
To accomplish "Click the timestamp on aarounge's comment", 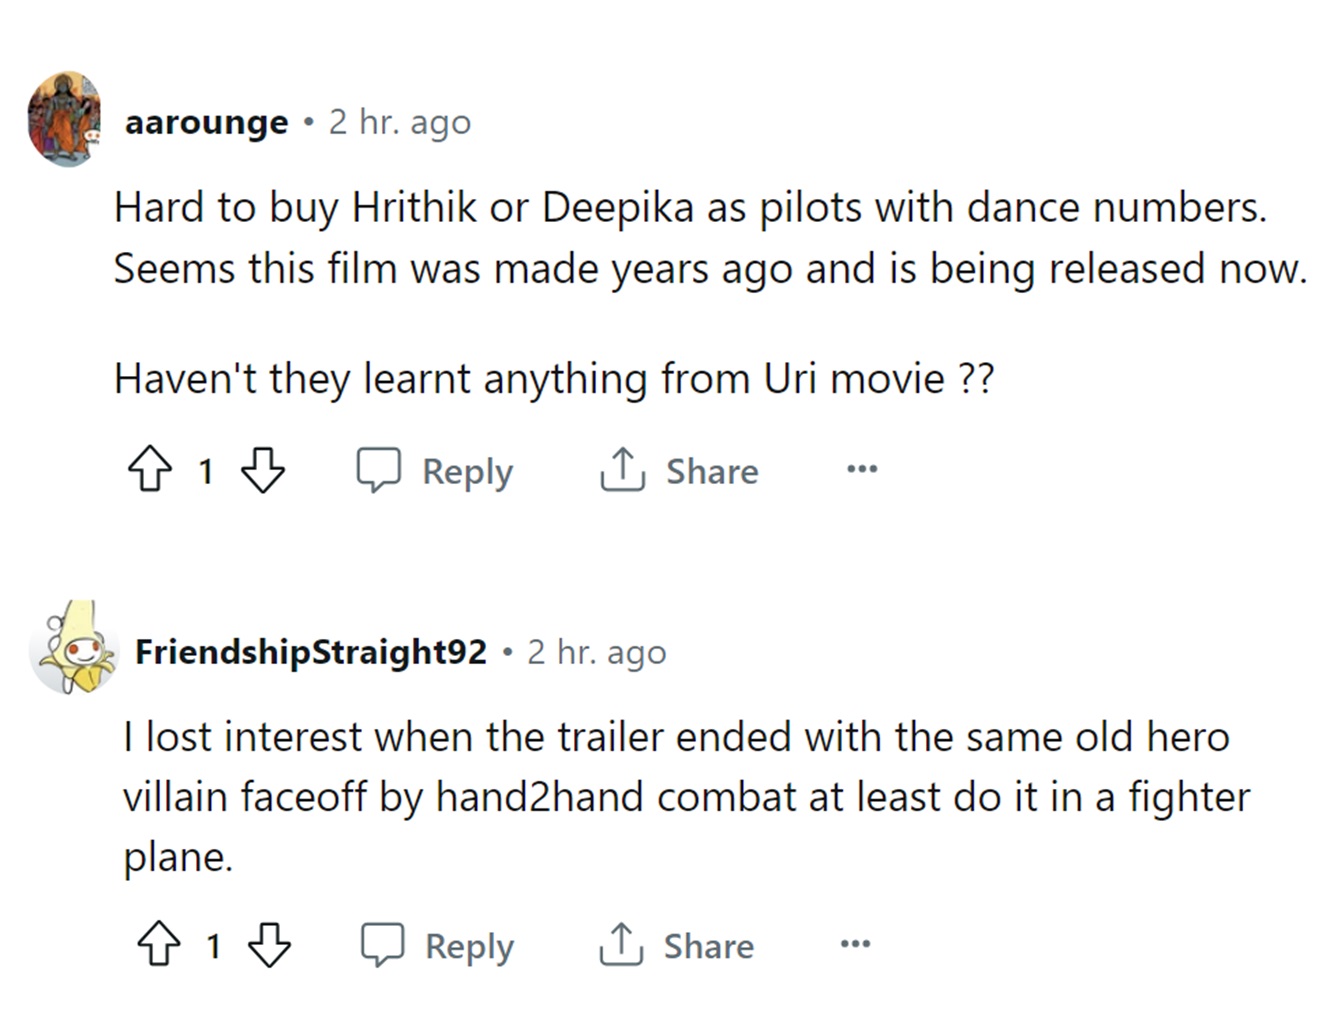I will point(399,122).
